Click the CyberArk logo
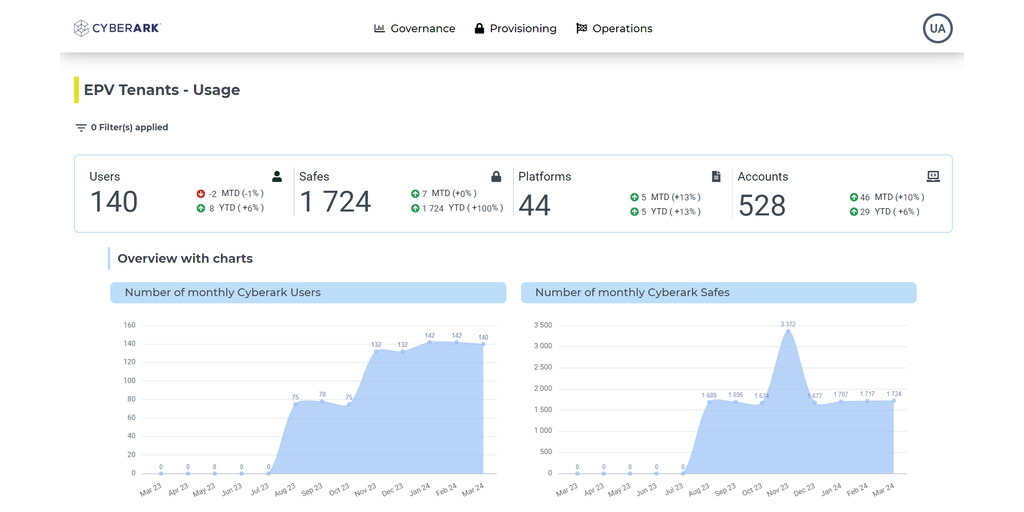Viewport: 1024px width, 512px height. 117,29
